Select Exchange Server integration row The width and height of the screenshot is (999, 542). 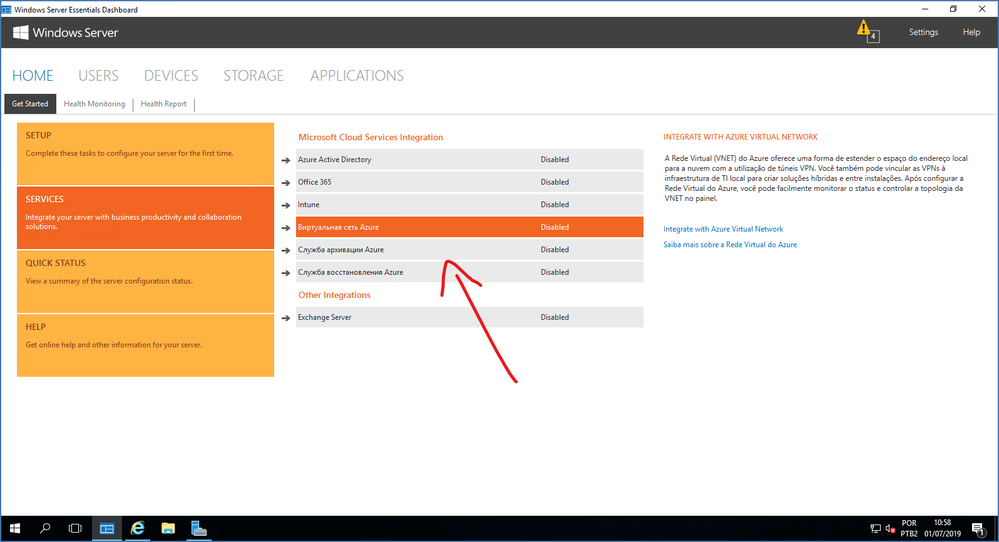(470, 317)
